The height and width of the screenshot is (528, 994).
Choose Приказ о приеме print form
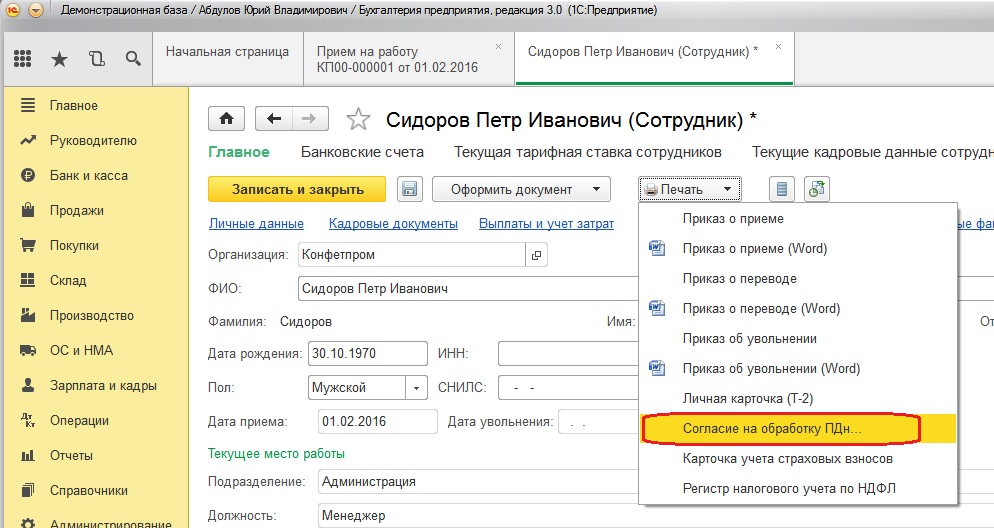coord(797,219)
